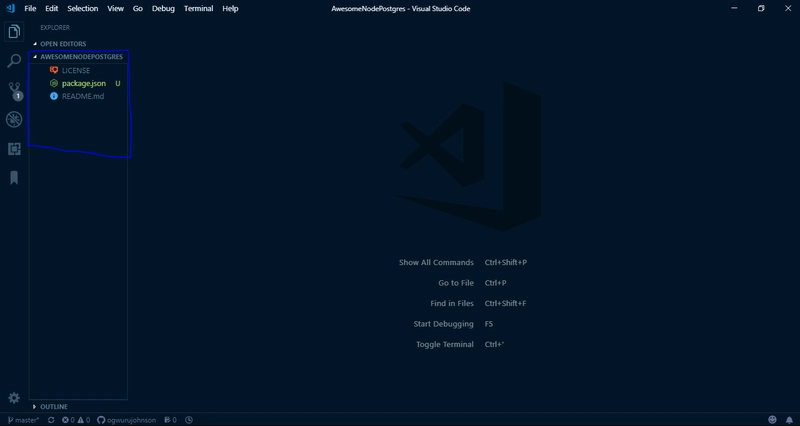
Task: Open the Terminal menu
Action: coord(198,8)
